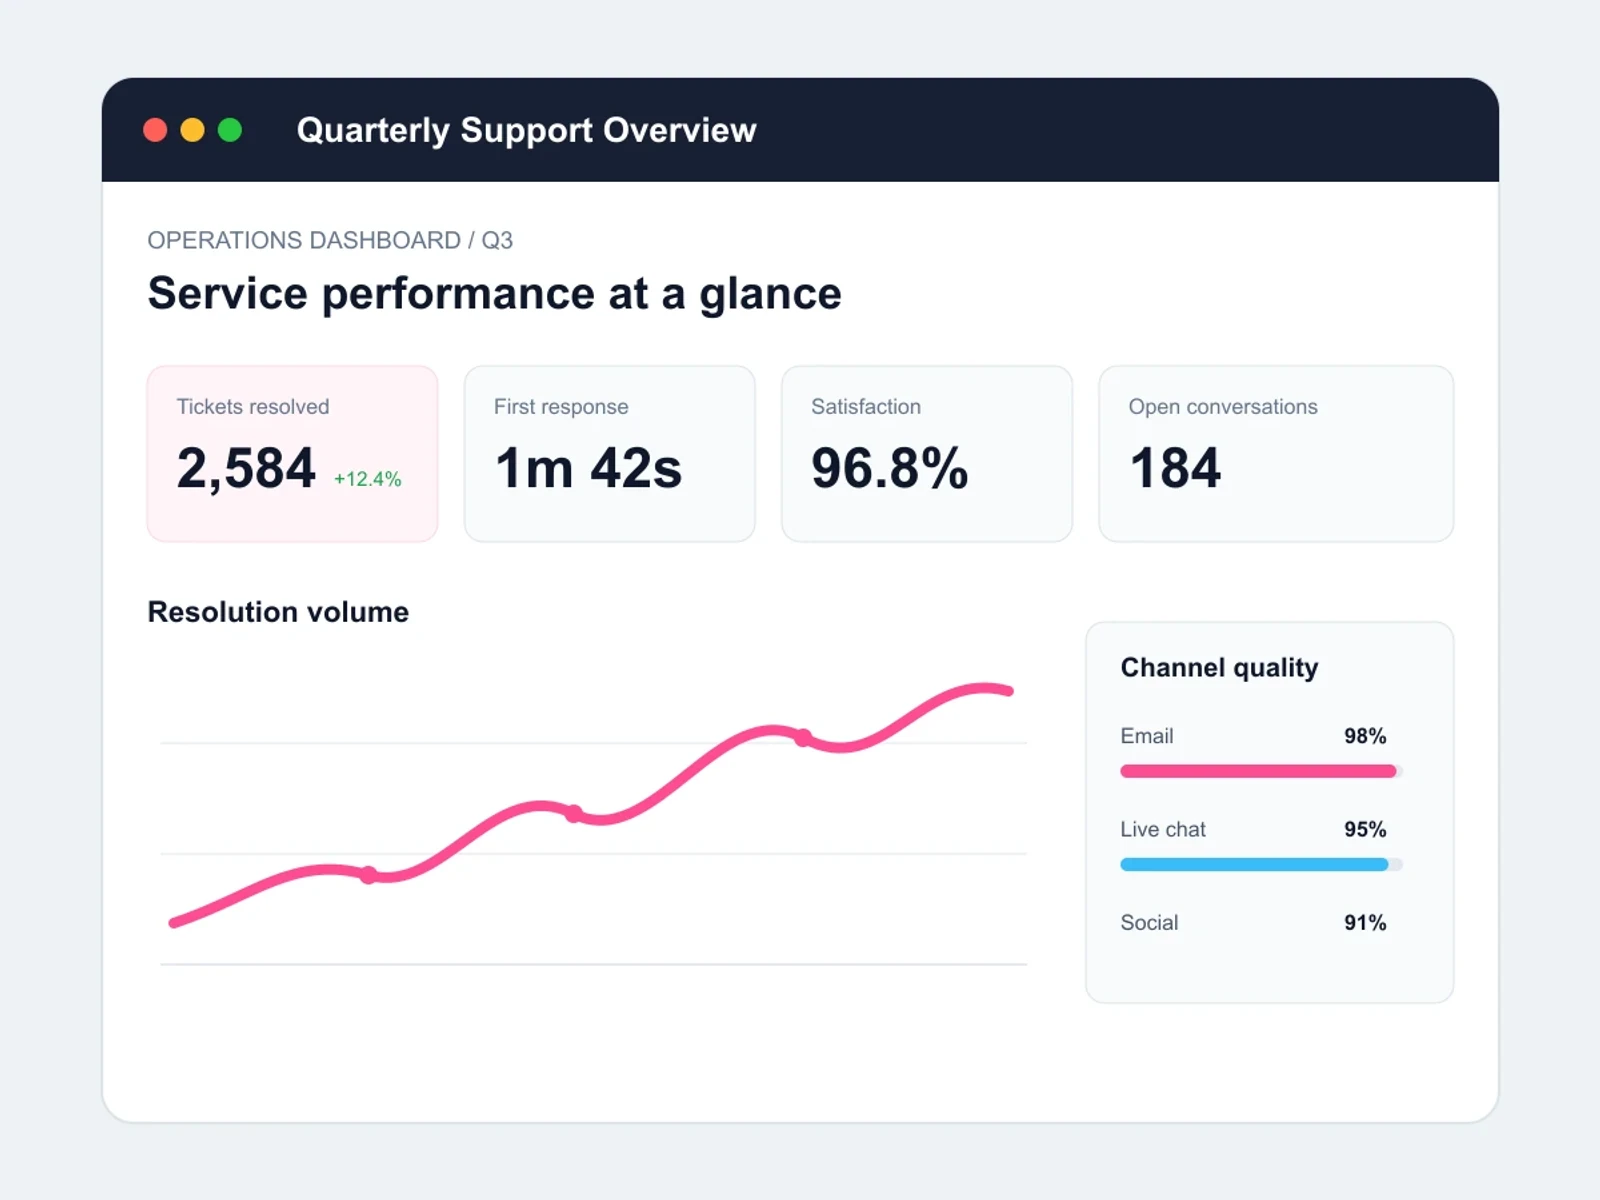Click the 'First response' card label
Image resolution: width=1600 pixels, height=1200 pixels.
point(561,407)
